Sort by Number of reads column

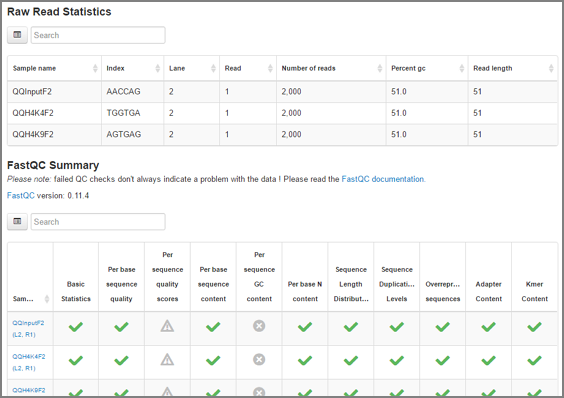click(x=331, y=68)
